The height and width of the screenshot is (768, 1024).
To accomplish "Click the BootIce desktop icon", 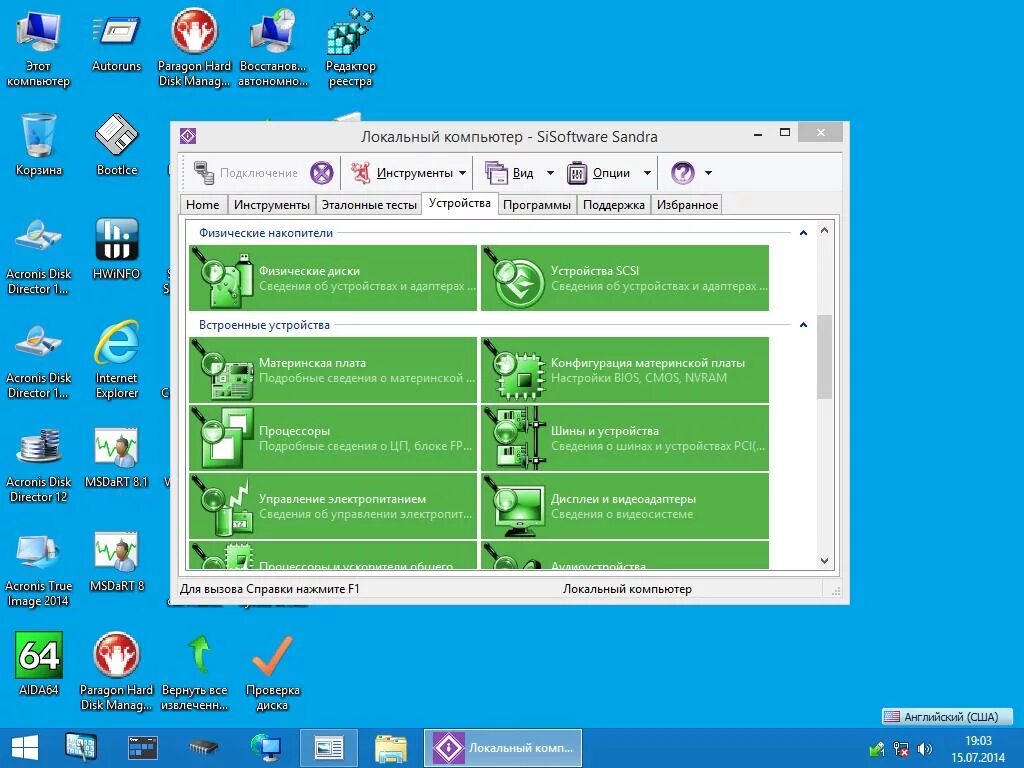I will pyautogui.click(x=117, y=145).
